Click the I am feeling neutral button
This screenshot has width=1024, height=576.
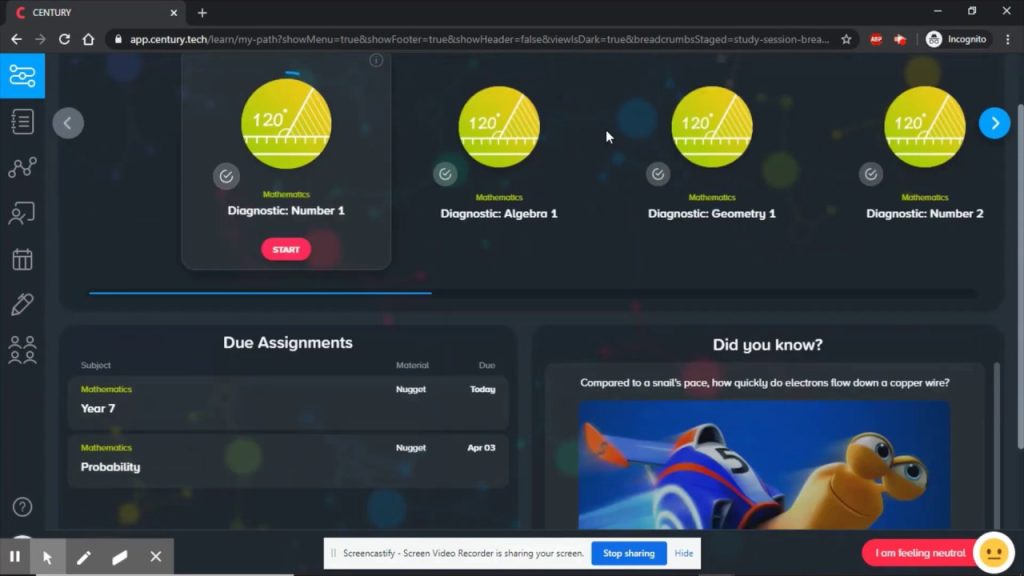click(x=920, y=553)
